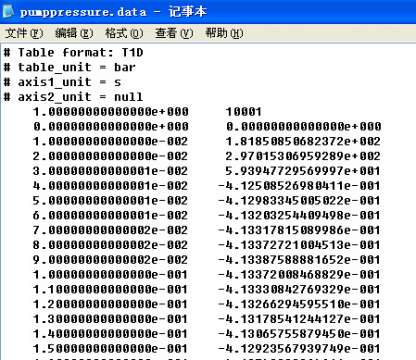This screenshot has width=416, height=360.
Task: Click the pressure value -4.13387588881652e-001
Action: (299, 260)
